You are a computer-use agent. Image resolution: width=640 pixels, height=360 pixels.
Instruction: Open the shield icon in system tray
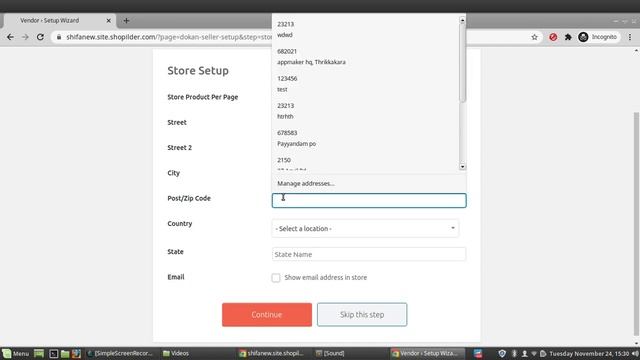pyautogui.click(x=502, y=353)
